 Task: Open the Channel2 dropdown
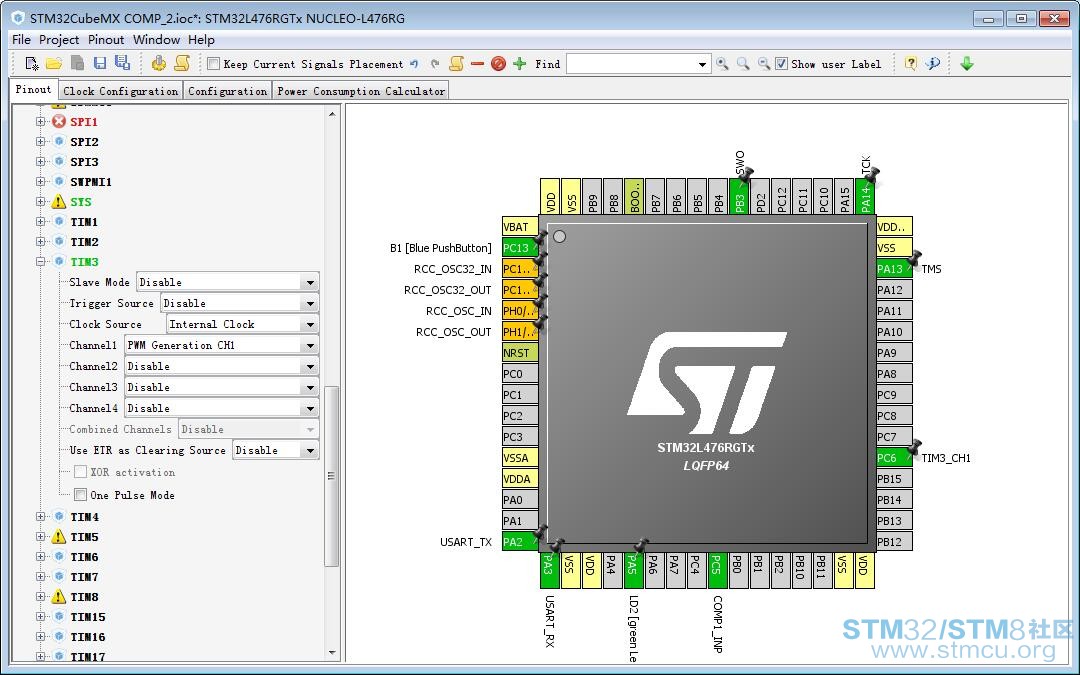[310, 366]
